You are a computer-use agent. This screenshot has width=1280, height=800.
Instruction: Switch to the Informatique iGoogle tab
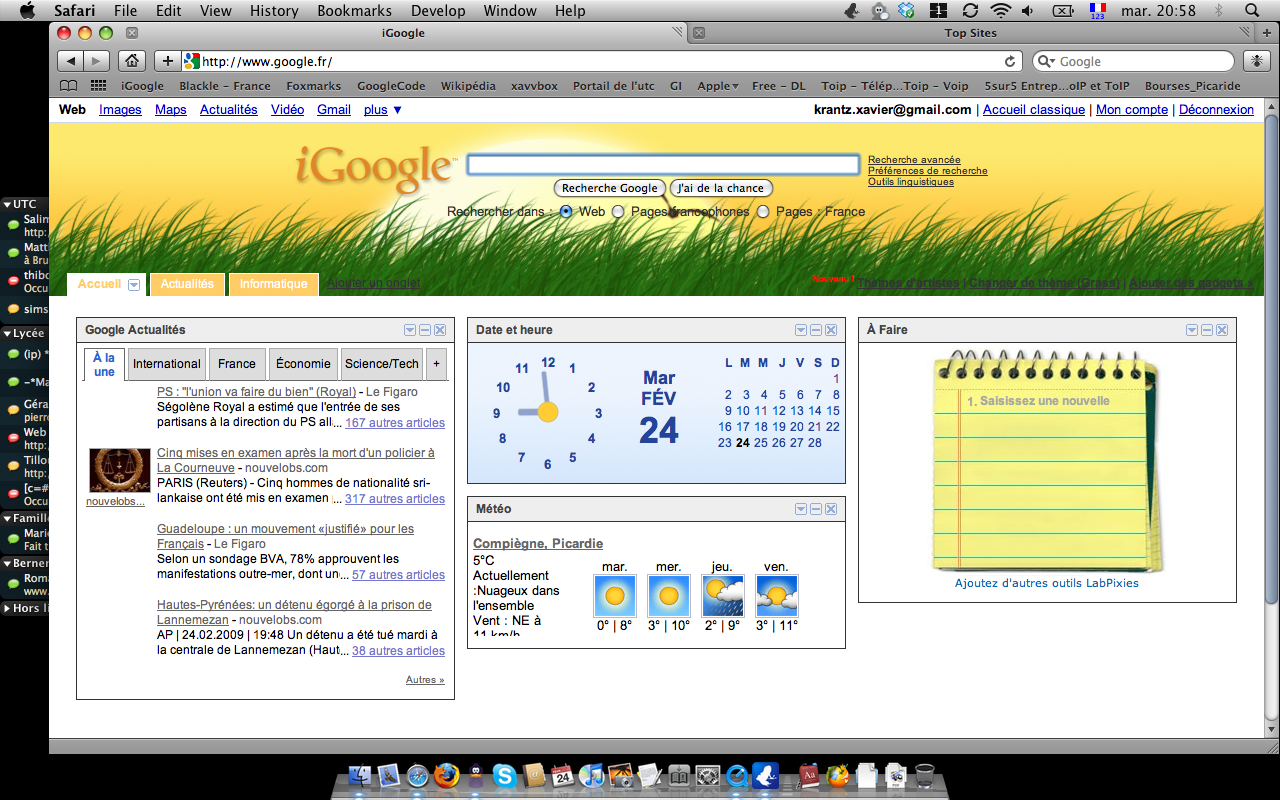click(273, 284)
